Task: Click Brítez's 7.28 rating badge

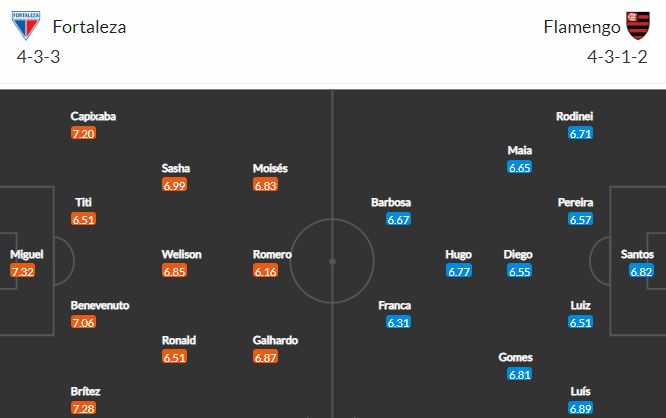Action: click(83, 408)
